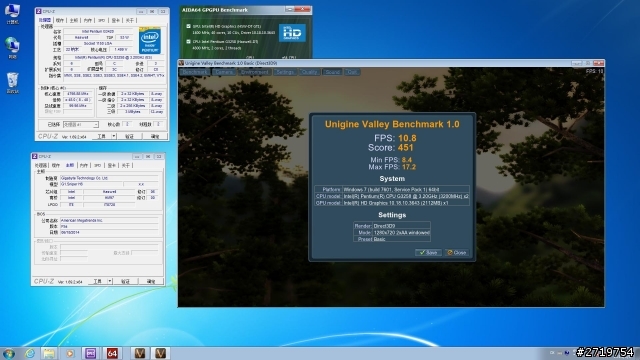Expand tools dropdown arrow in lower CPU-Z

(x=110, y=281)
